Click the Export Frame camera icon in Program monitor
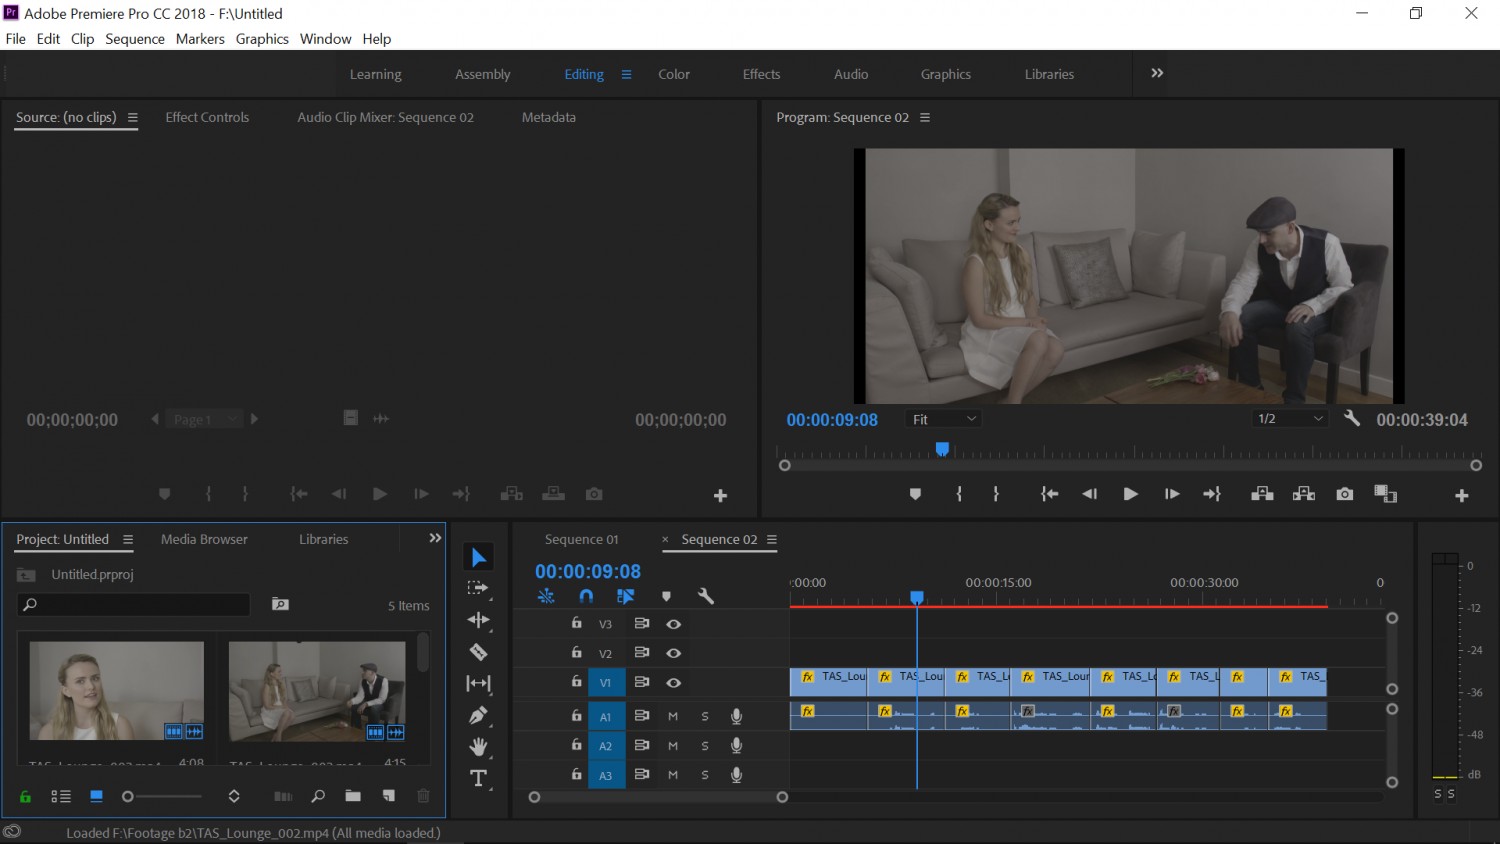This screenshot has width=1500, height=844. coord(1344,494)
